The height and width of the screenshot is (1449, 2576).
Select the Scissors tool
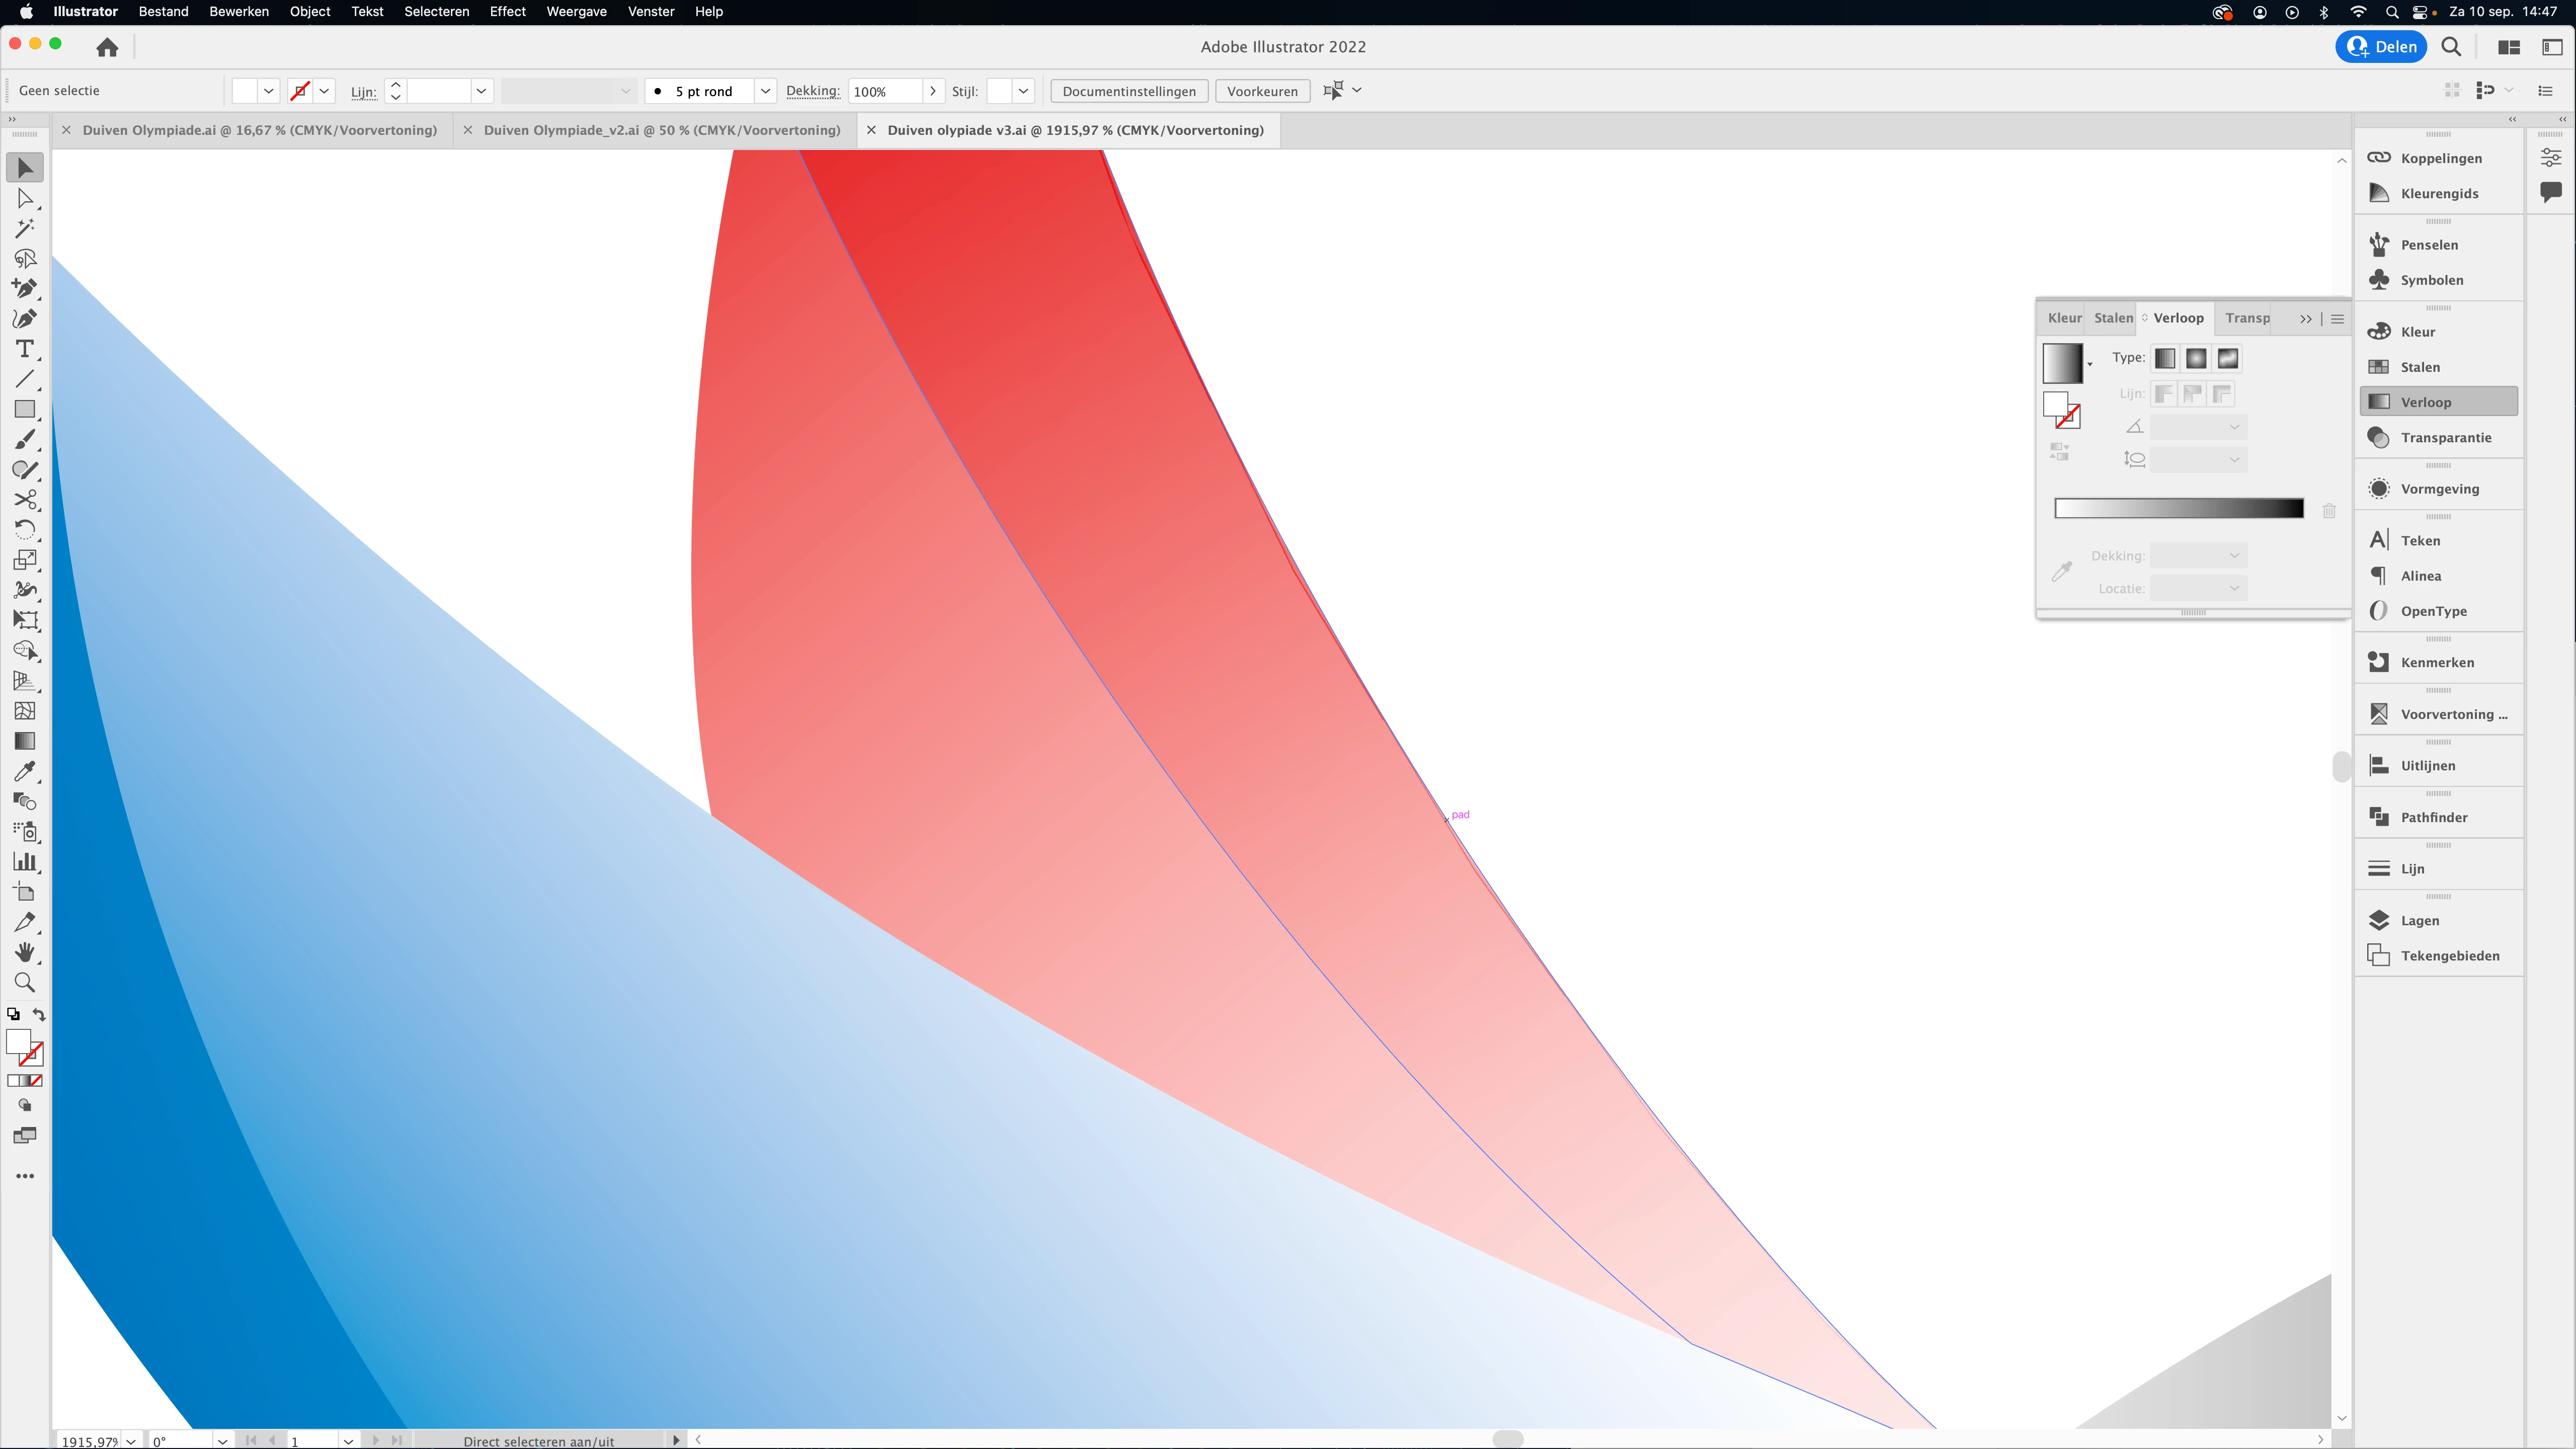(x=25, y=499)
